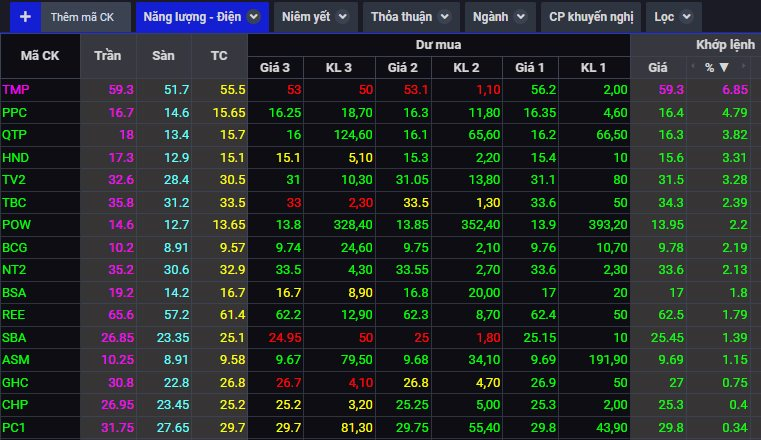
Task: Open NT2 stock symbol
Action: coord(14,270)
